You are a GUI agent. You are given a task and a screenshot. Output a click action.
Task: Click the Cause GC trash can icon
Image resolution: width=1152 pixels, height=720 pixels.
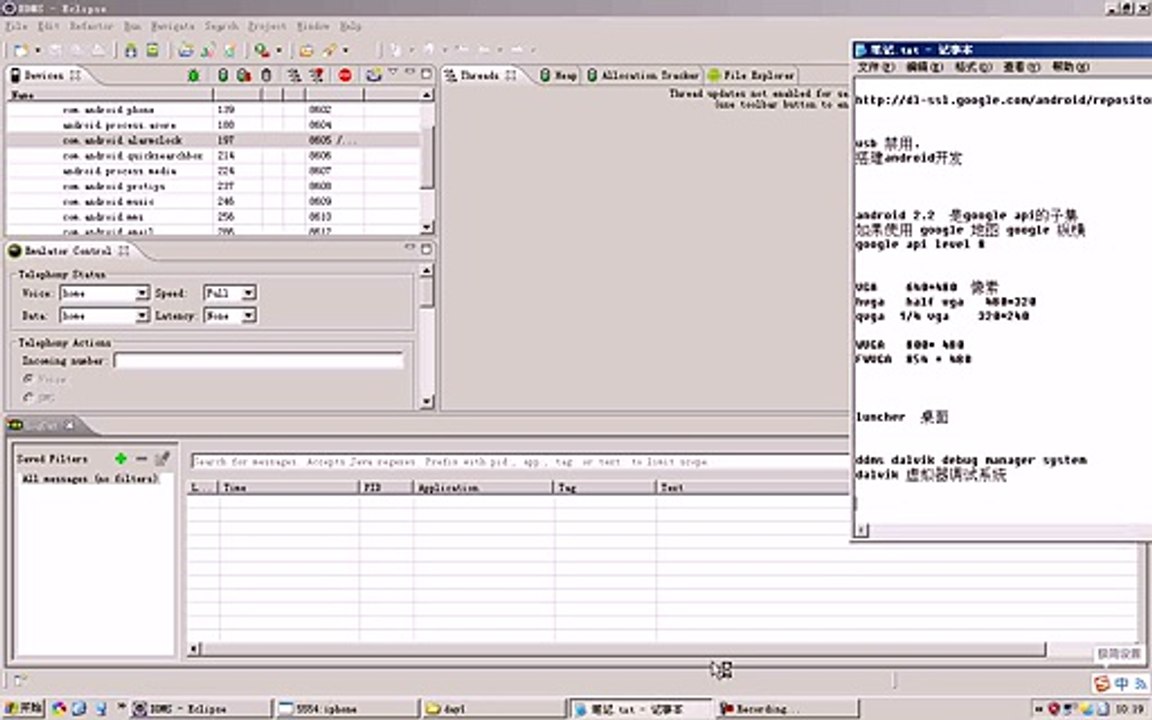pos(267,75)
